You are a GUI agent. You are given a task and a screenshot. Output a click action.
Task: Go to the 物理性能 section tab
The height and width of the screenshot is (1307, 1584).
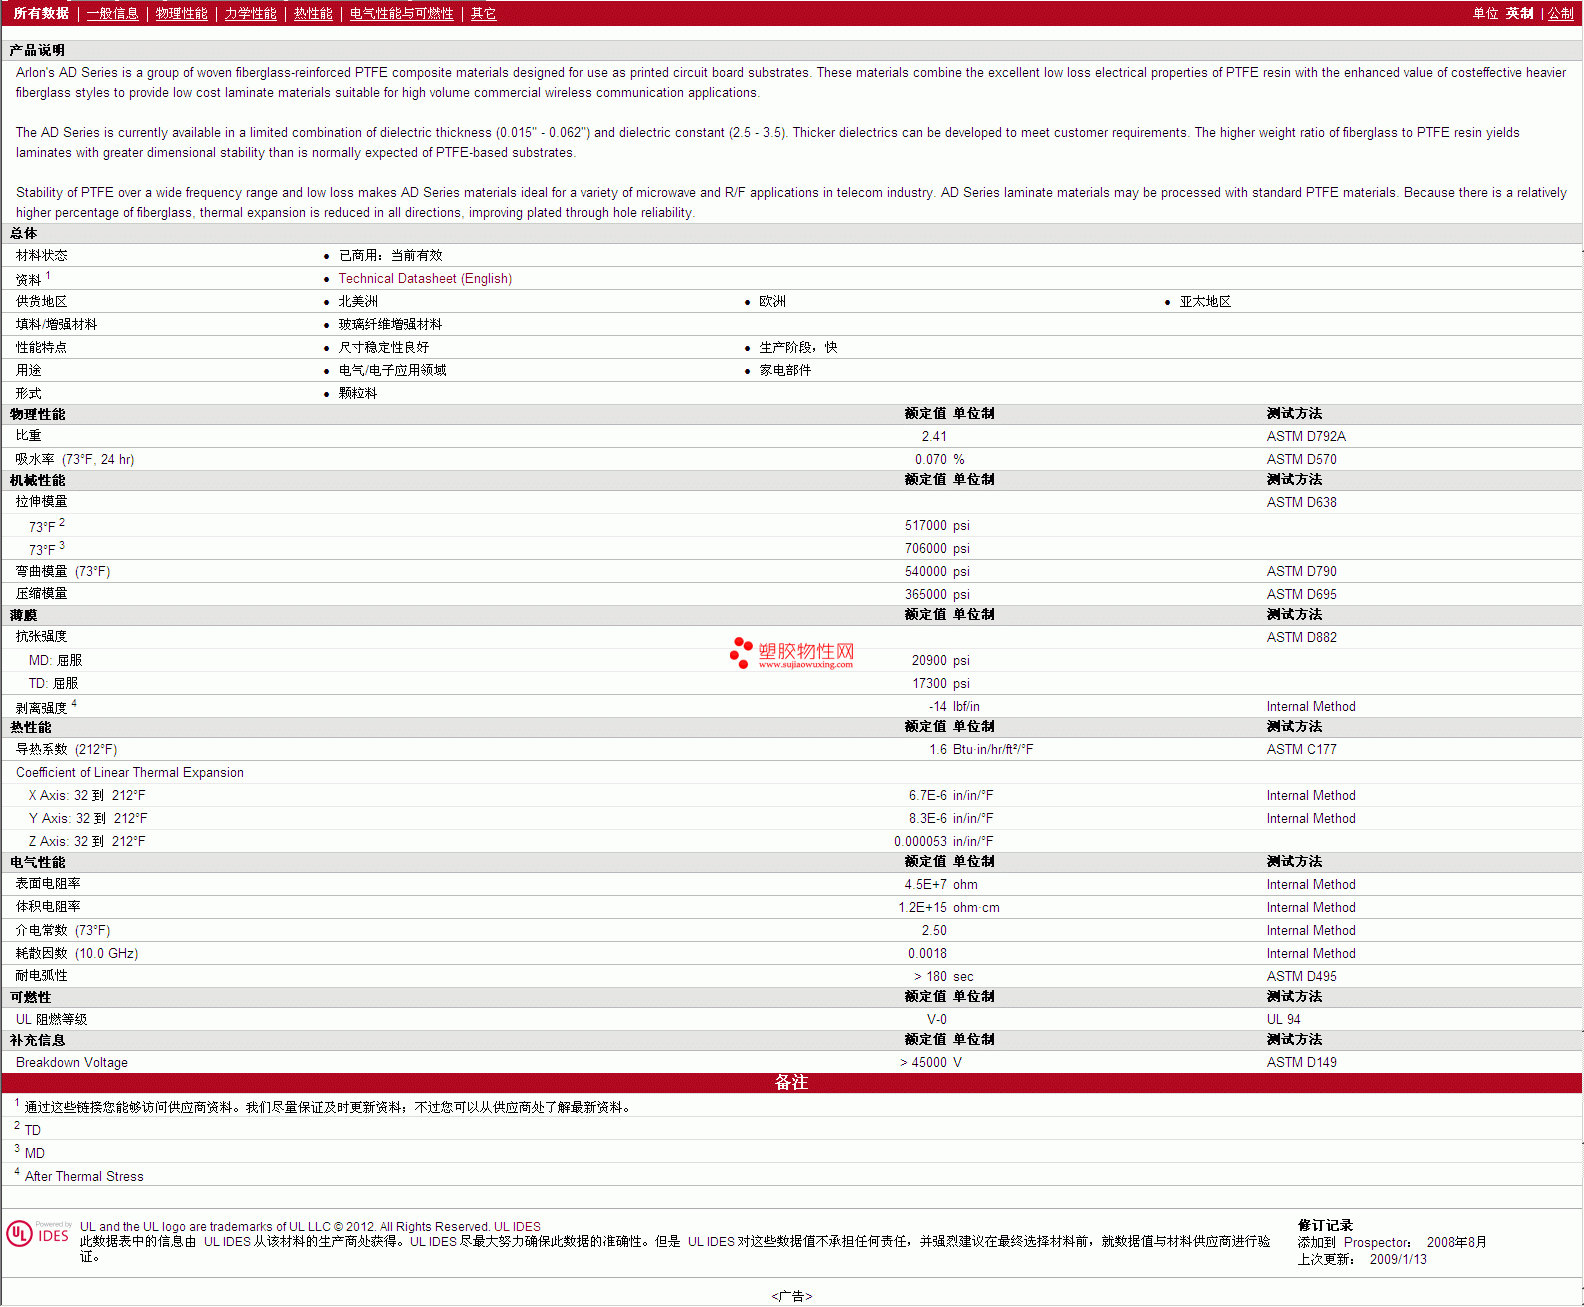181,14
